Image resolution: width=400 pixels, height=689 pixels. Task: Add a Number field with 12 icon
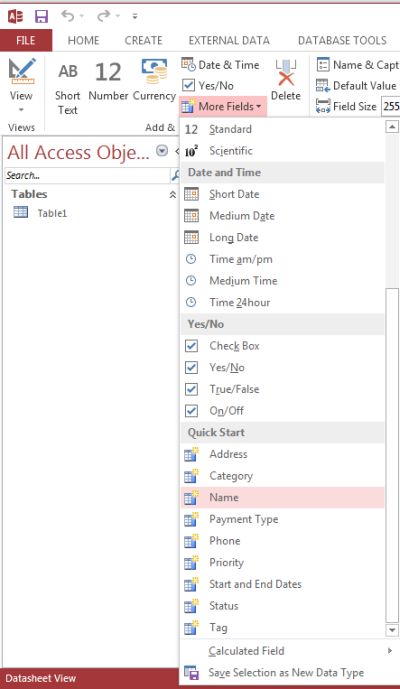tap(108, 80)
